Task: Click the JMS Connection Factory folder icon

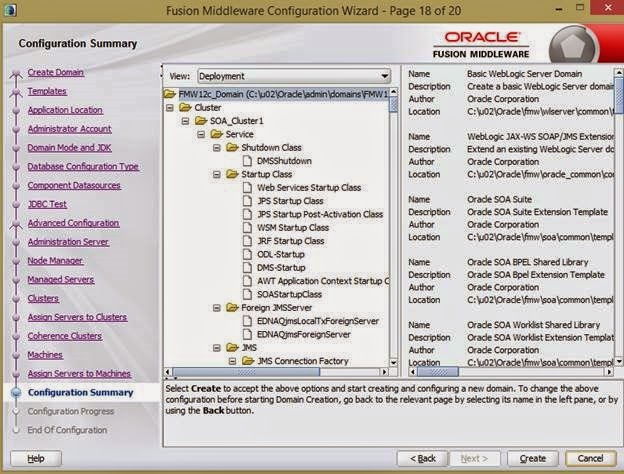Action: click(x=248, y=361)
